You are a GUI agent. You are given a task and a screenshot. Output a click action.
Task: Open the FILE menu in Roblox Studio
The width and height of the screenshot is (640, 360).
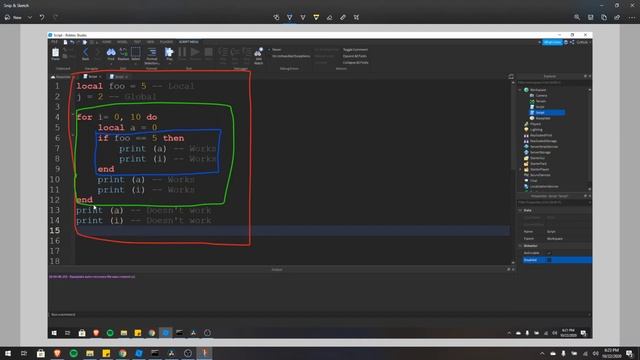click(x=54, y=42)
